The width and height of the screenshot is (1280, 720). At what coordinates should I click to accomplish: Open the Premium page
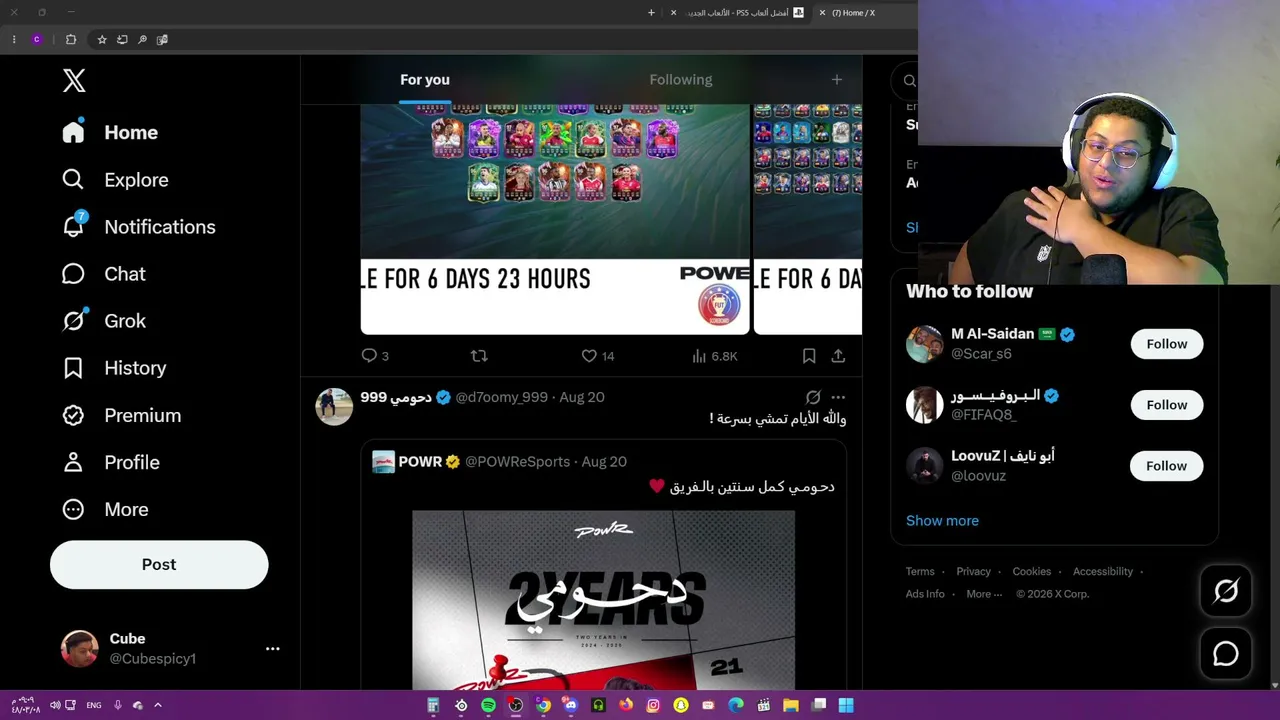point(121,415)
